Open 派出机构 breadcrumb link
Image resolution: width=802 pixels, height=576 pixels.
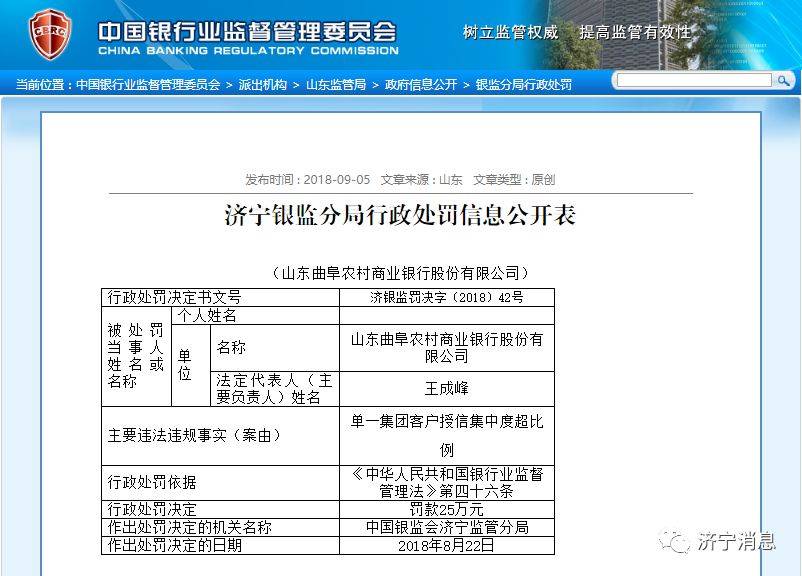[x=263, y=85]
